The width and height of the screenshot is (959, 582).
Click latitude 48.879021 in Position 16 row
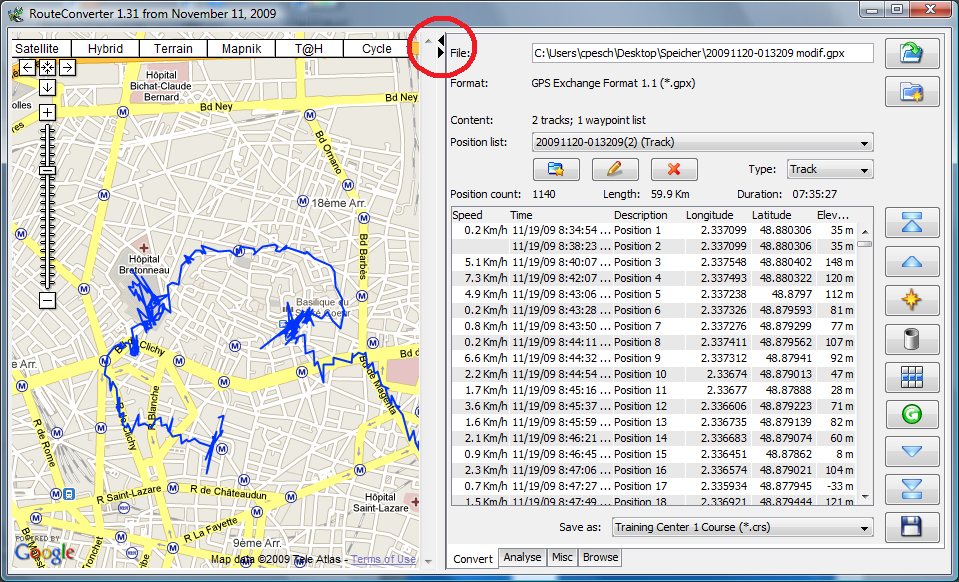tap(786, 470)
